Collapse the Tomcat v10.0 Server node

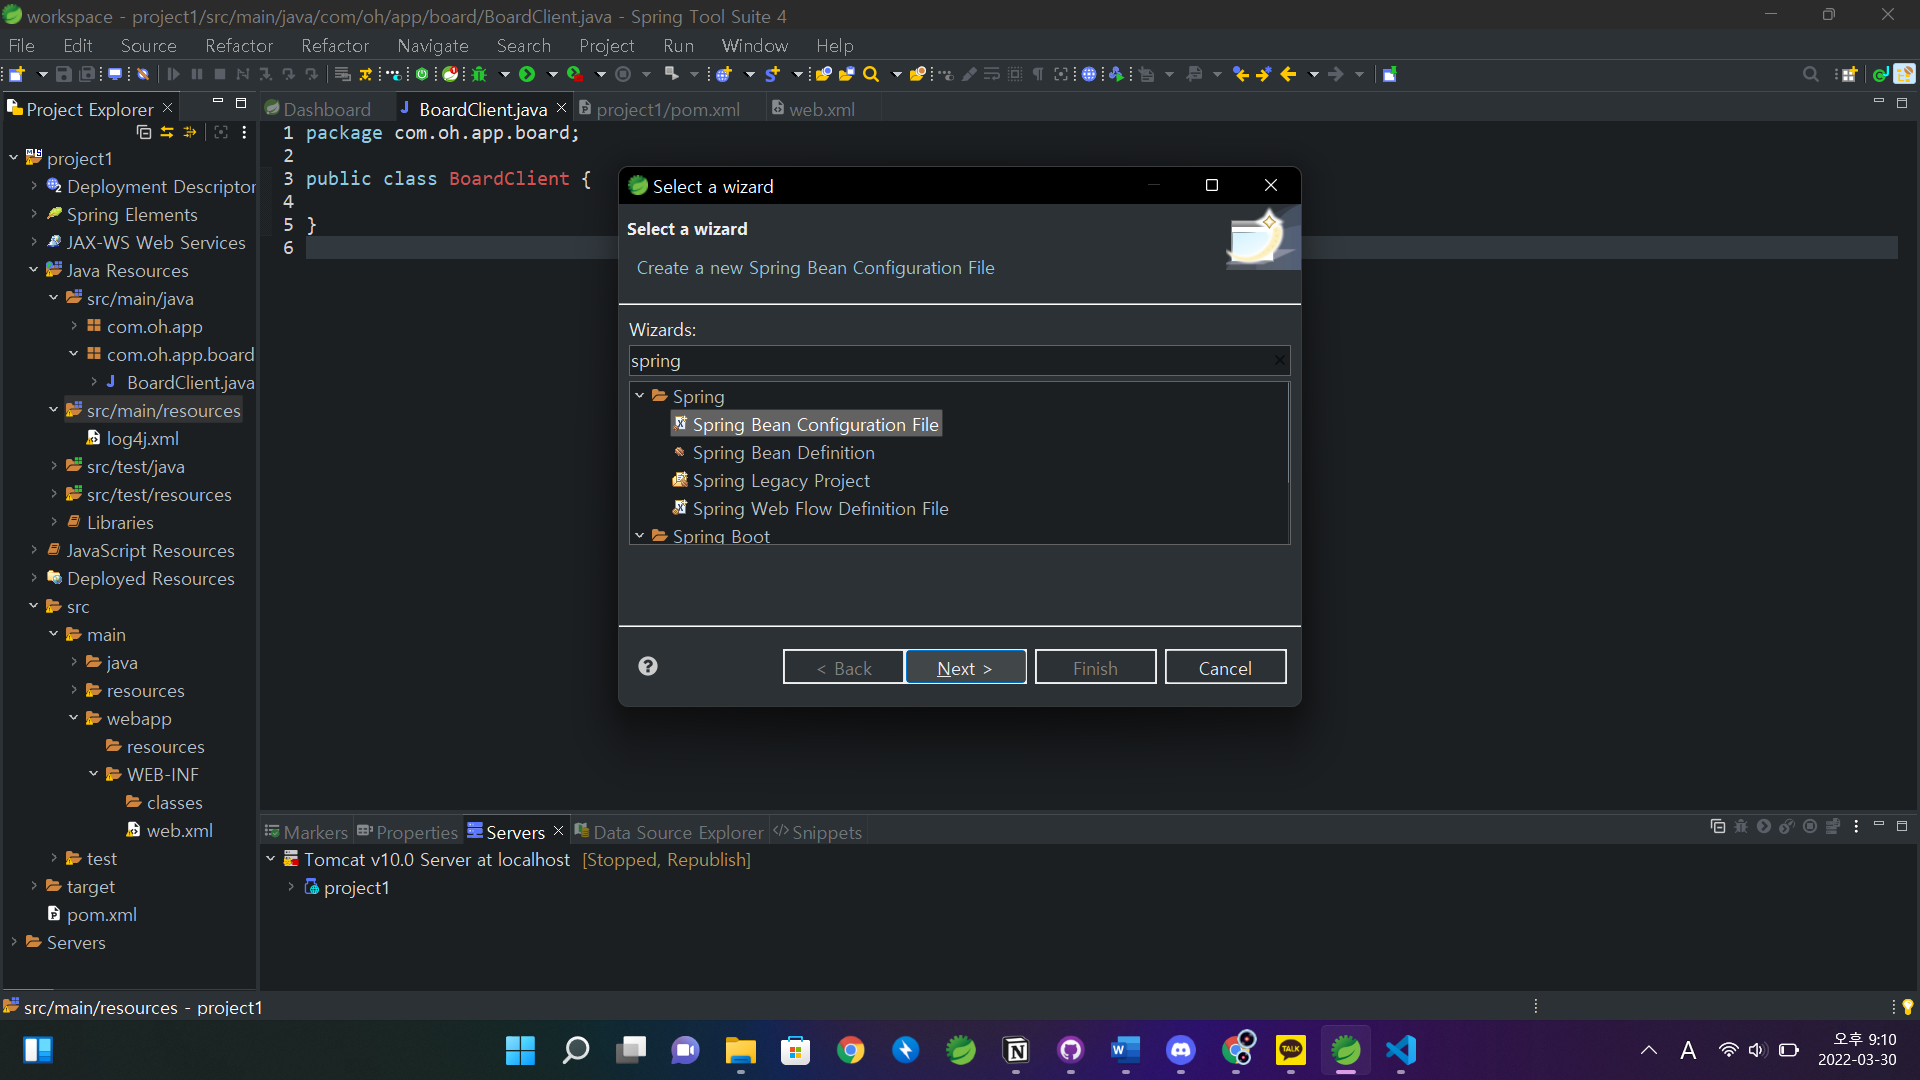[x=271, y=859]
